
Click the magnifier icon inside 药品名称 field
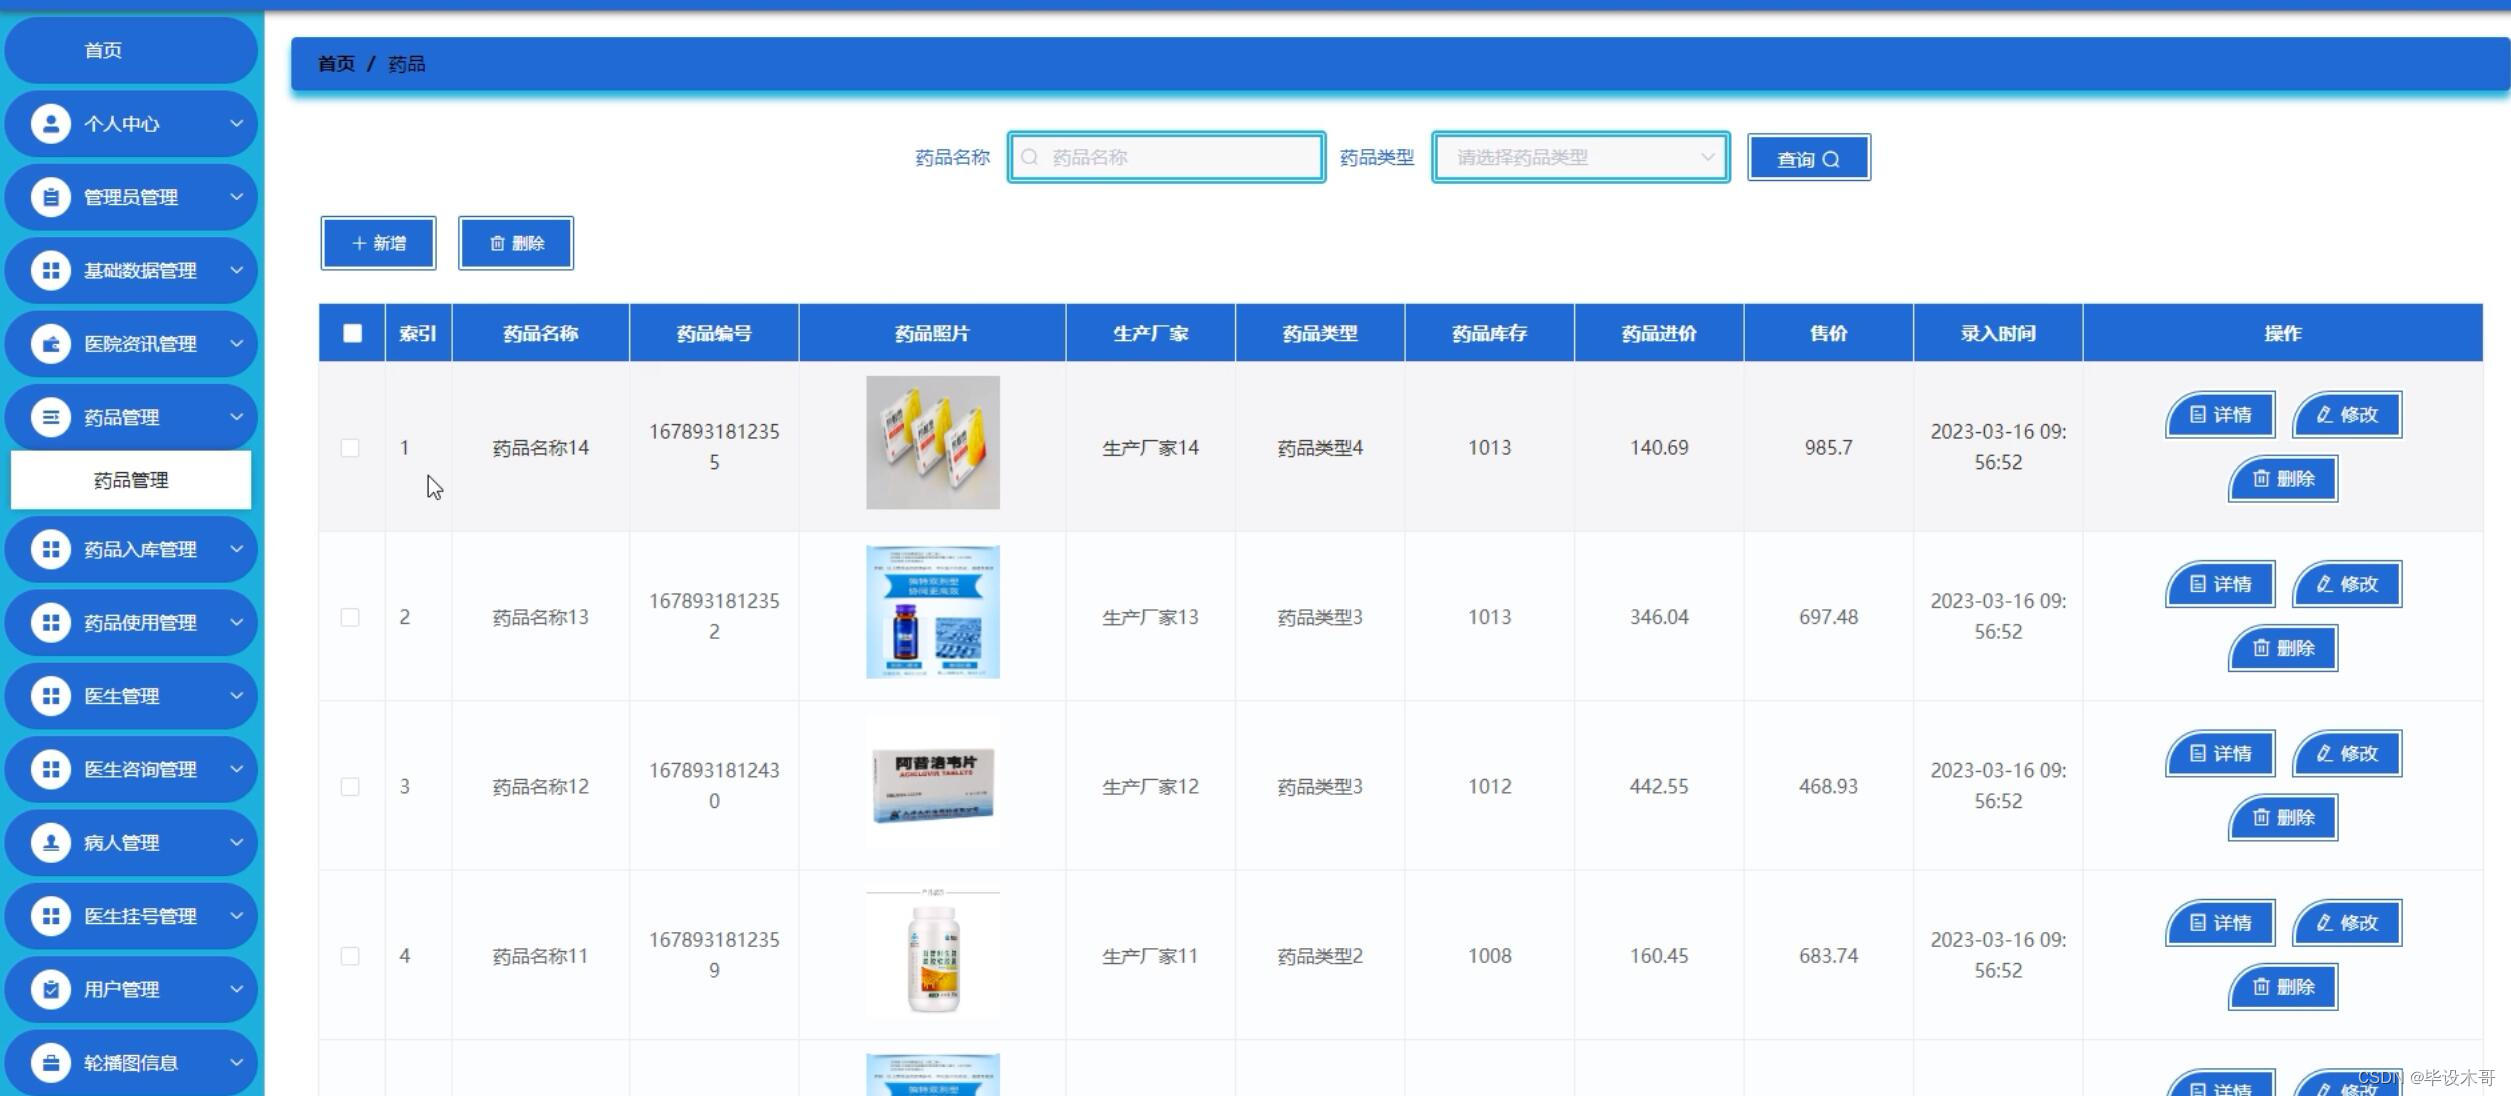pos(1029,157)
